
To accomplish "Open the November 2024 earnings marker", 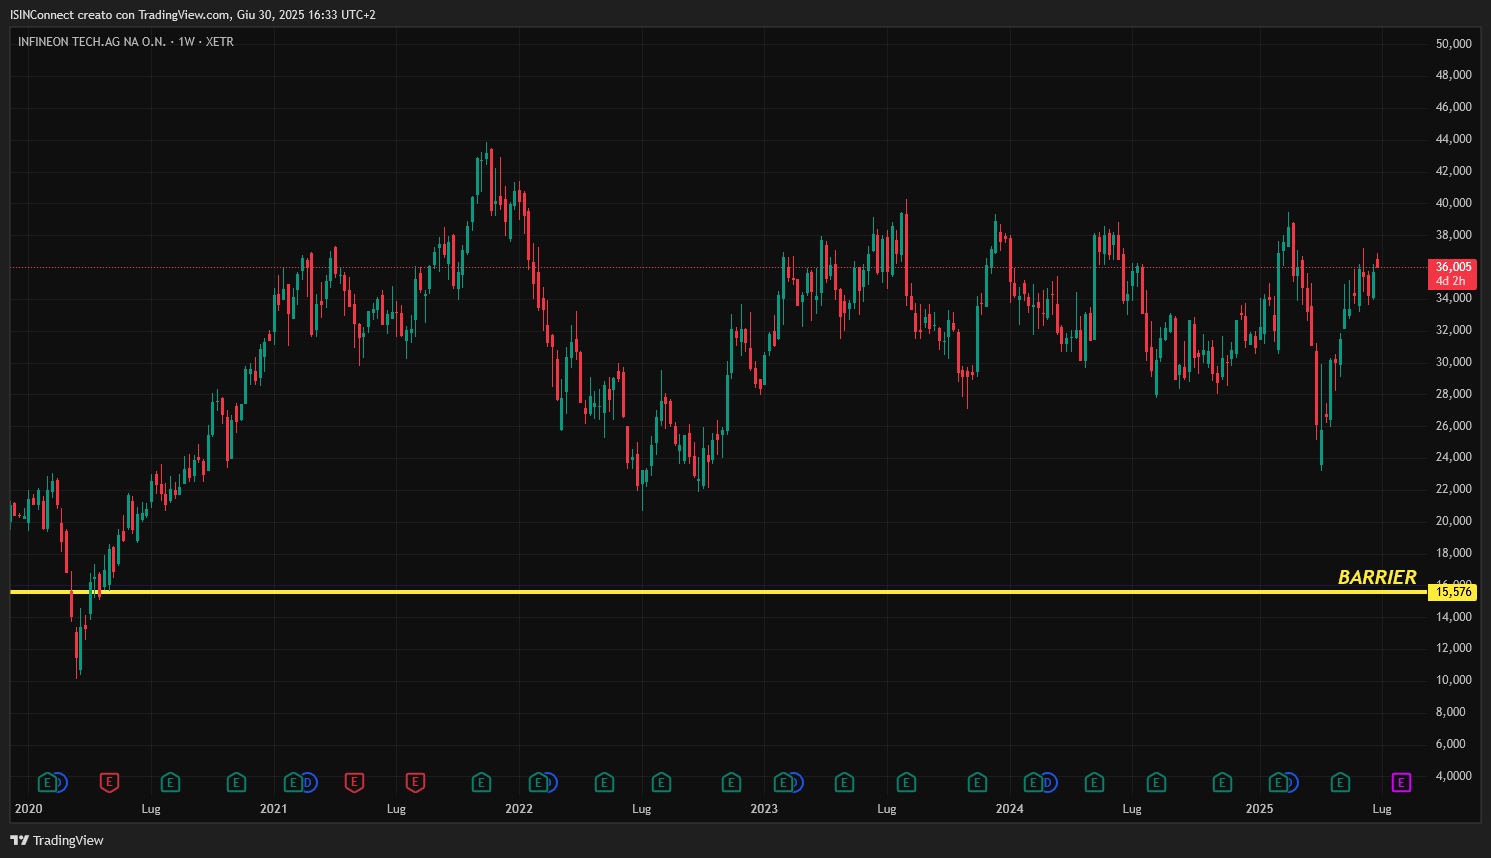I will click(x=1222, y=782).
